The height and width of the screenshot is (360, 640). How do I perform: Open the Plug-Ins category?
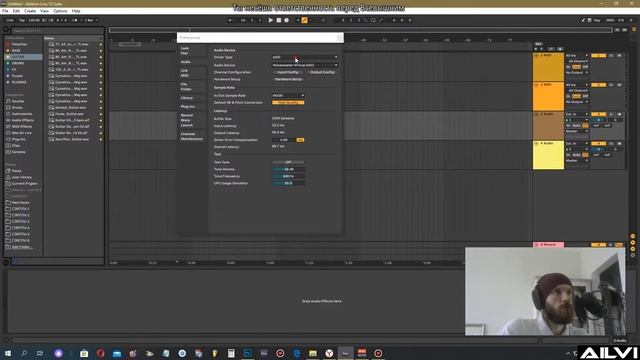[x=18, y=139]
